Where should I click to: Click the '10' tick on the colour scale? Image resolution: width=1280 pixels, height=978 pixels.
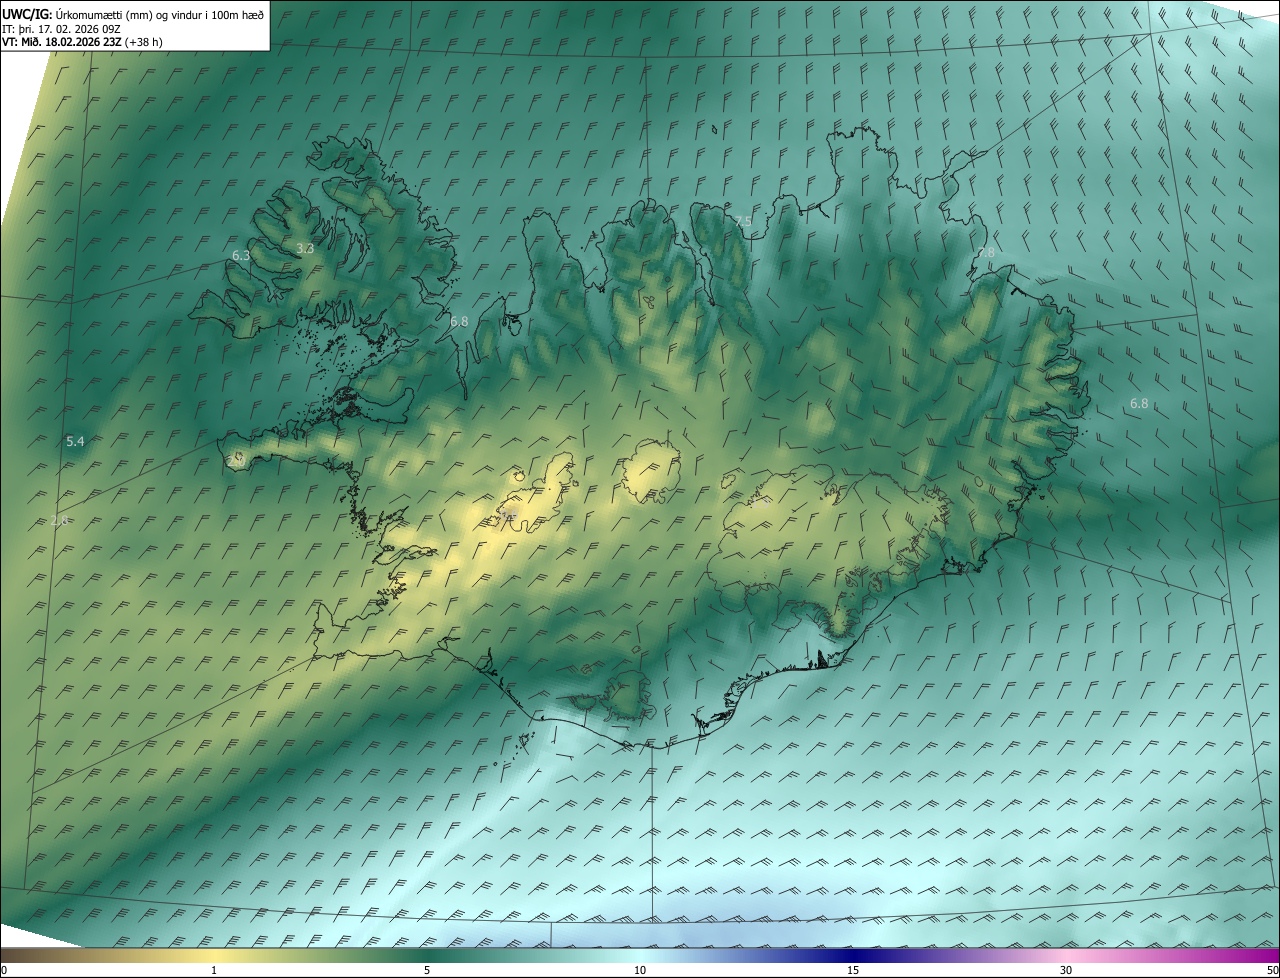pos(640,970)
